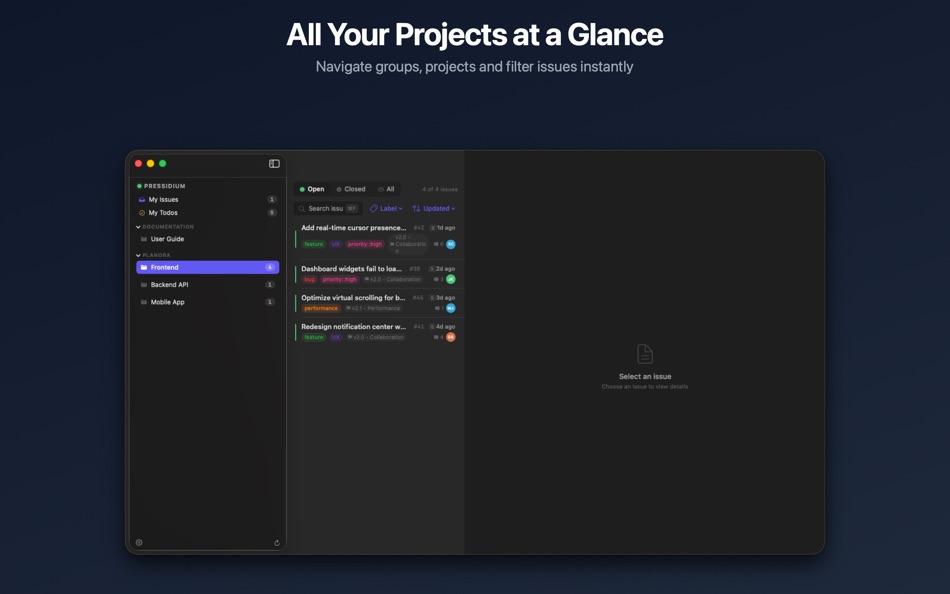Click the priority::high label on the bug issue

tap(339, 279)
